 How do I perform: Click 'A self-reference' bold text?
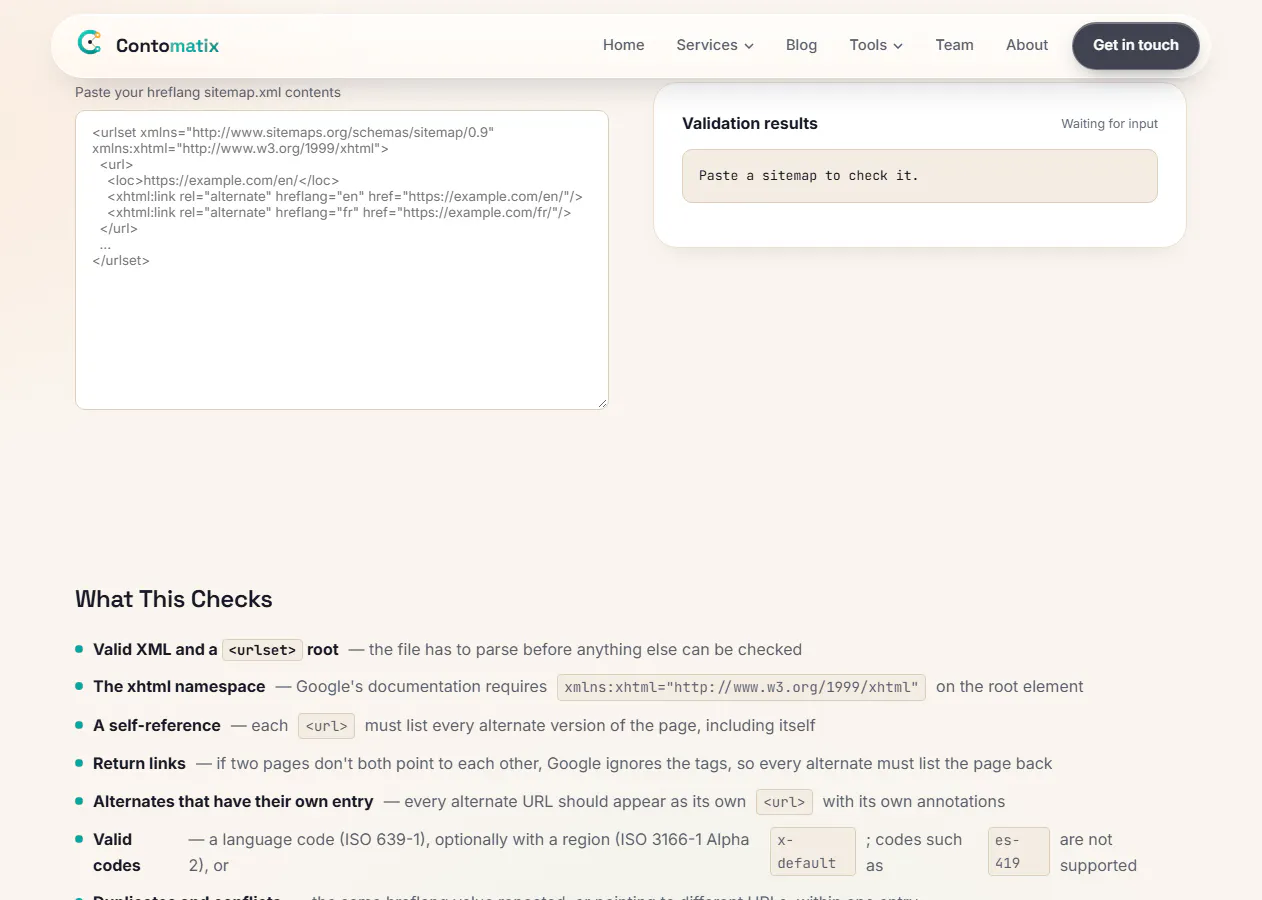[157, 726]
